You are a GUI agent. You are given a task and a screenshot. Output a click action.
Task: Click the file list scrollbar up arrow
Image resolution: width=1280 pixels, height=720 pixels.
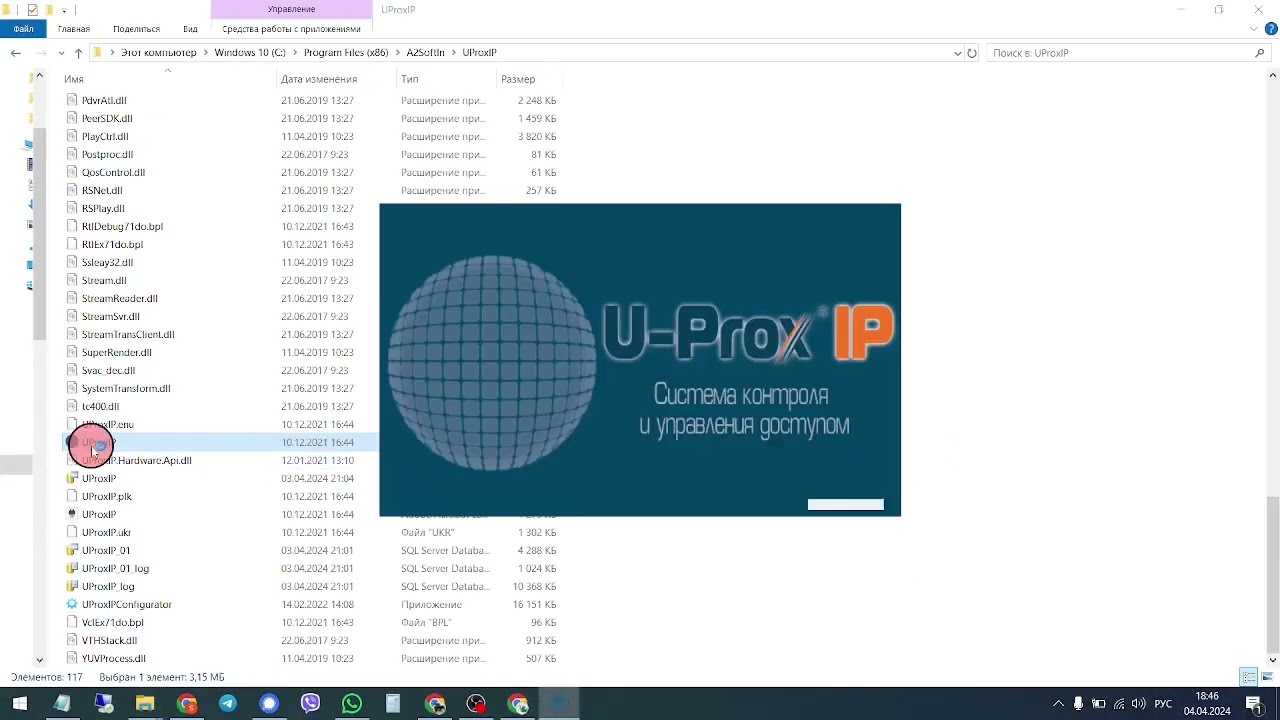[1273, 75]
